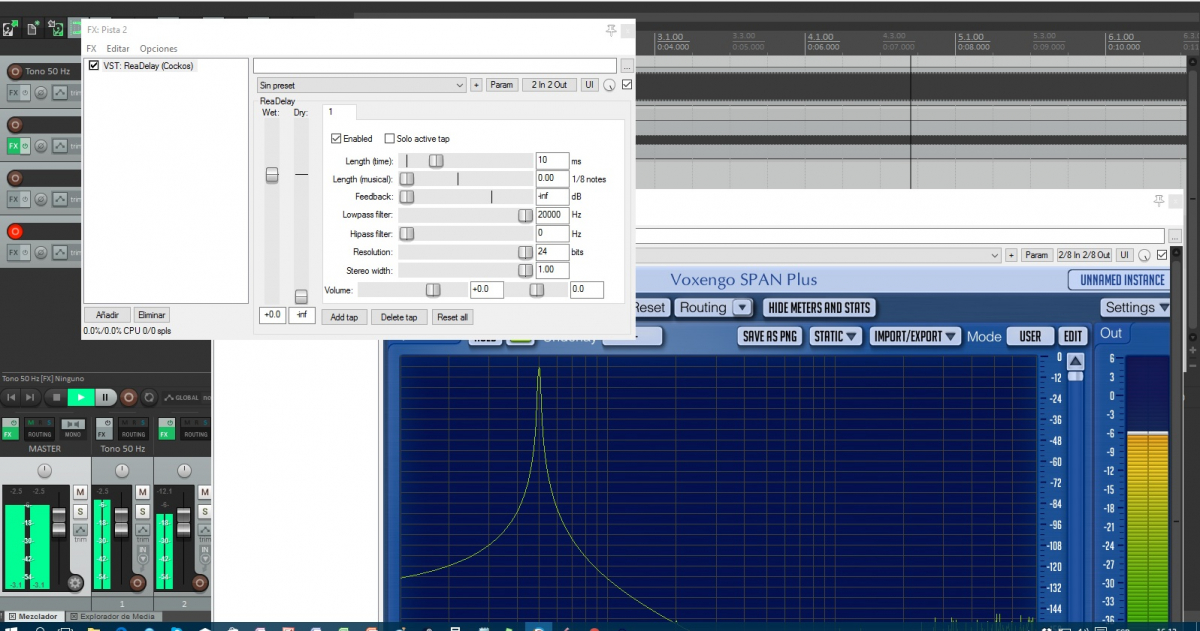Image resolution: width=1200 pixels, height=631 pixels.
Task: Open the Opciones menu in FX window
Action: point(158,48)
